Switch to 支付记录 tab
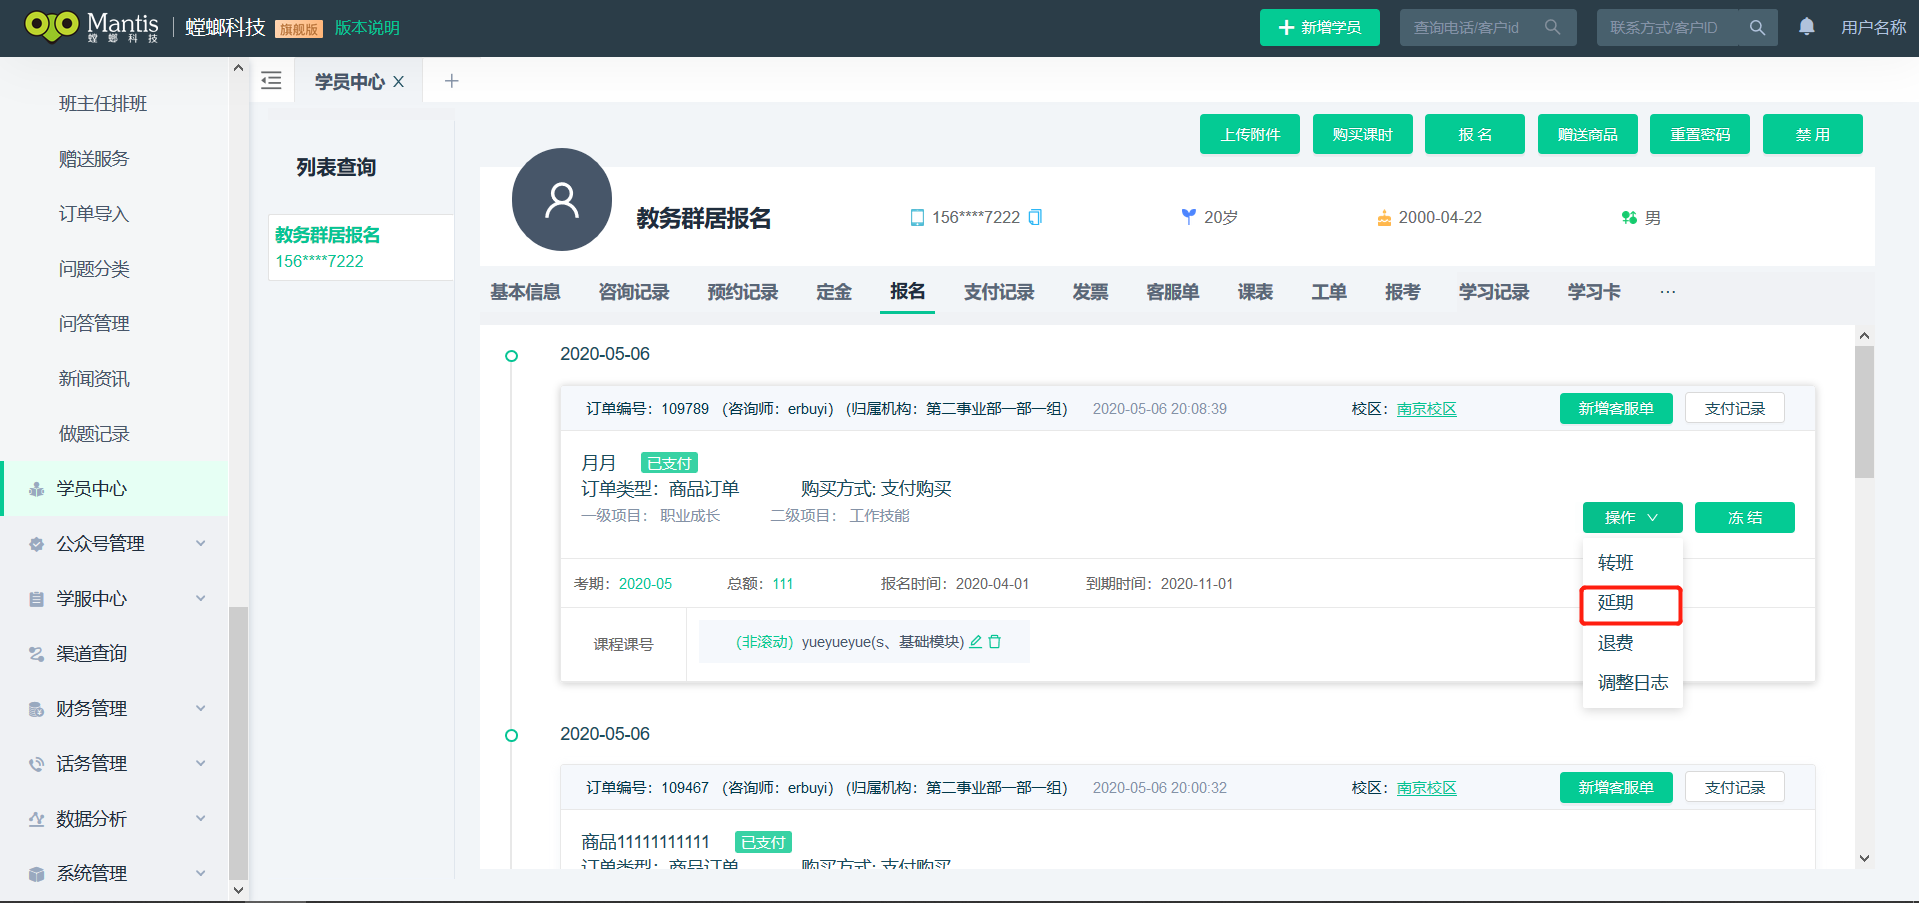The image size is (1919, 903). [x=999, y=292]
